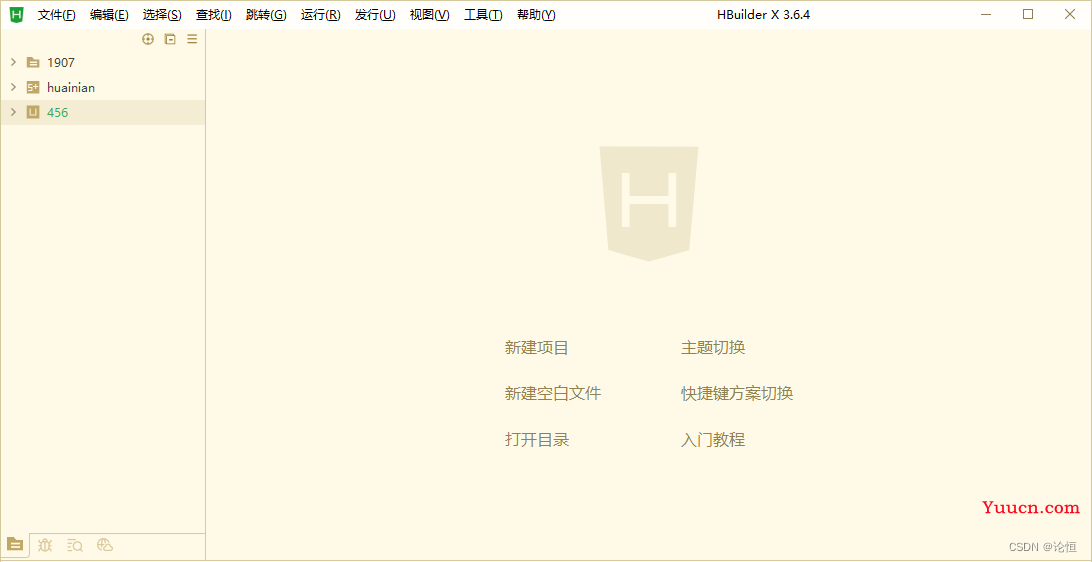Viewport: 1092px width, 562px height.
Task: Click the 456 uni-app project icon
Action: tap(33, 112)
